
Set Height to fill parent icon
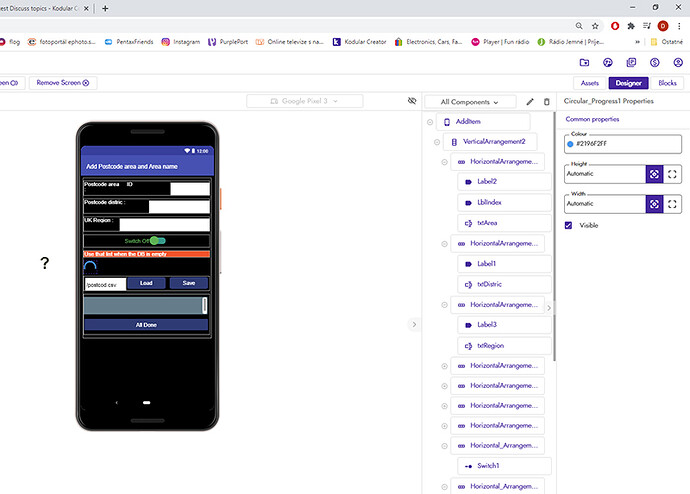[x=673, y=174]
